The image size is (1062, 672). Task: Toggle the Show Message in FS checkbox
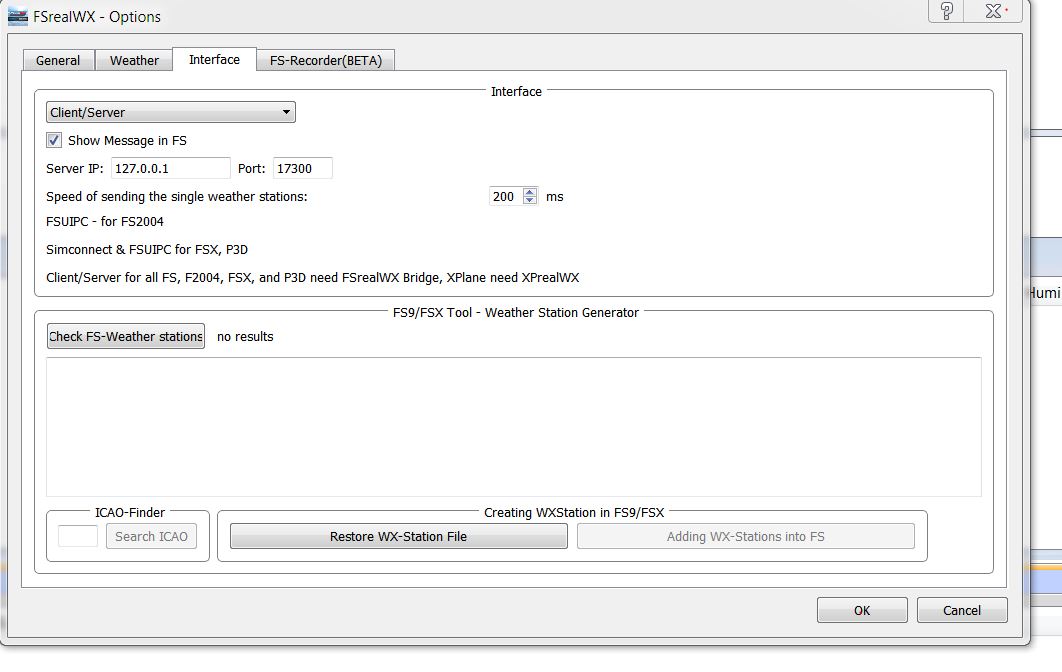[54, 140]
